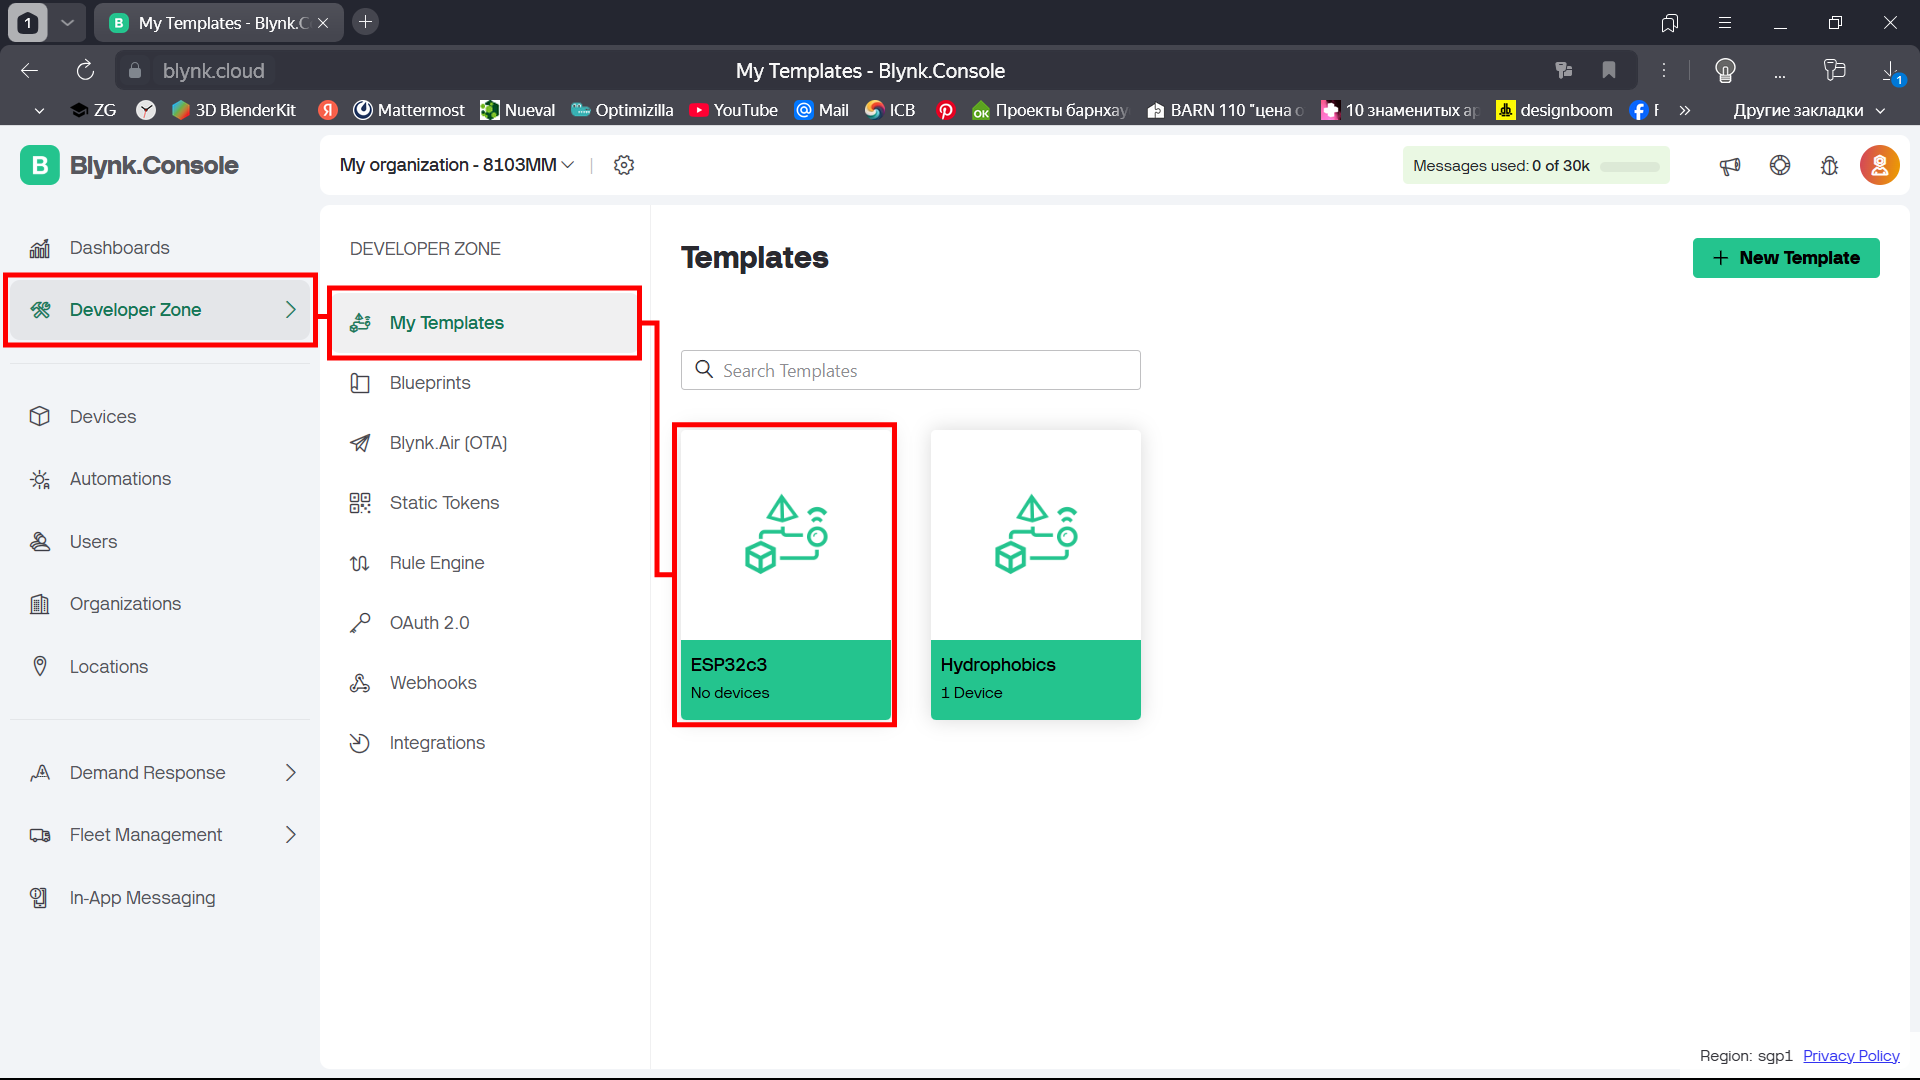Go to Locations

pos(108,667)
